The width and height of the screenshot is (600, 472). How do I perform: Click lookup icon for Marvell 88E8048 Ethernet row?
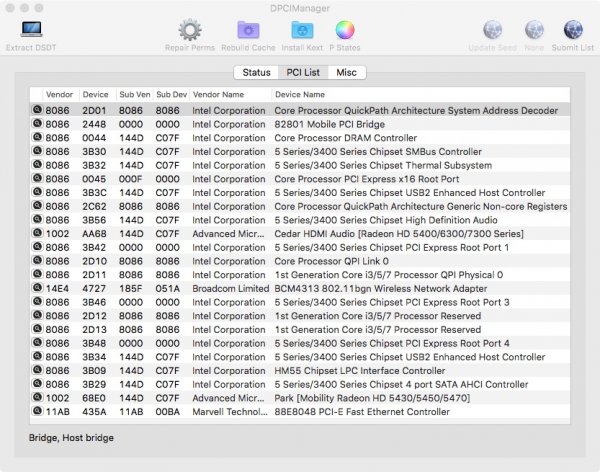coord(37,411)
